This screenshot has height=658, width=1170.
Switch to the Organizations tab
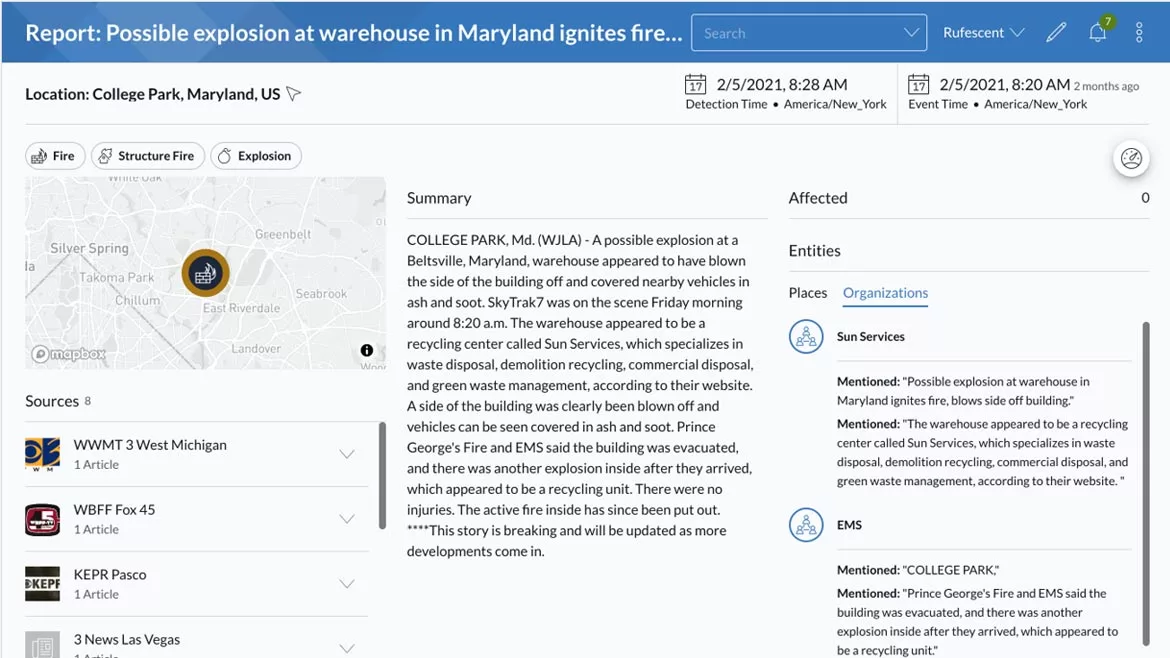885,293
